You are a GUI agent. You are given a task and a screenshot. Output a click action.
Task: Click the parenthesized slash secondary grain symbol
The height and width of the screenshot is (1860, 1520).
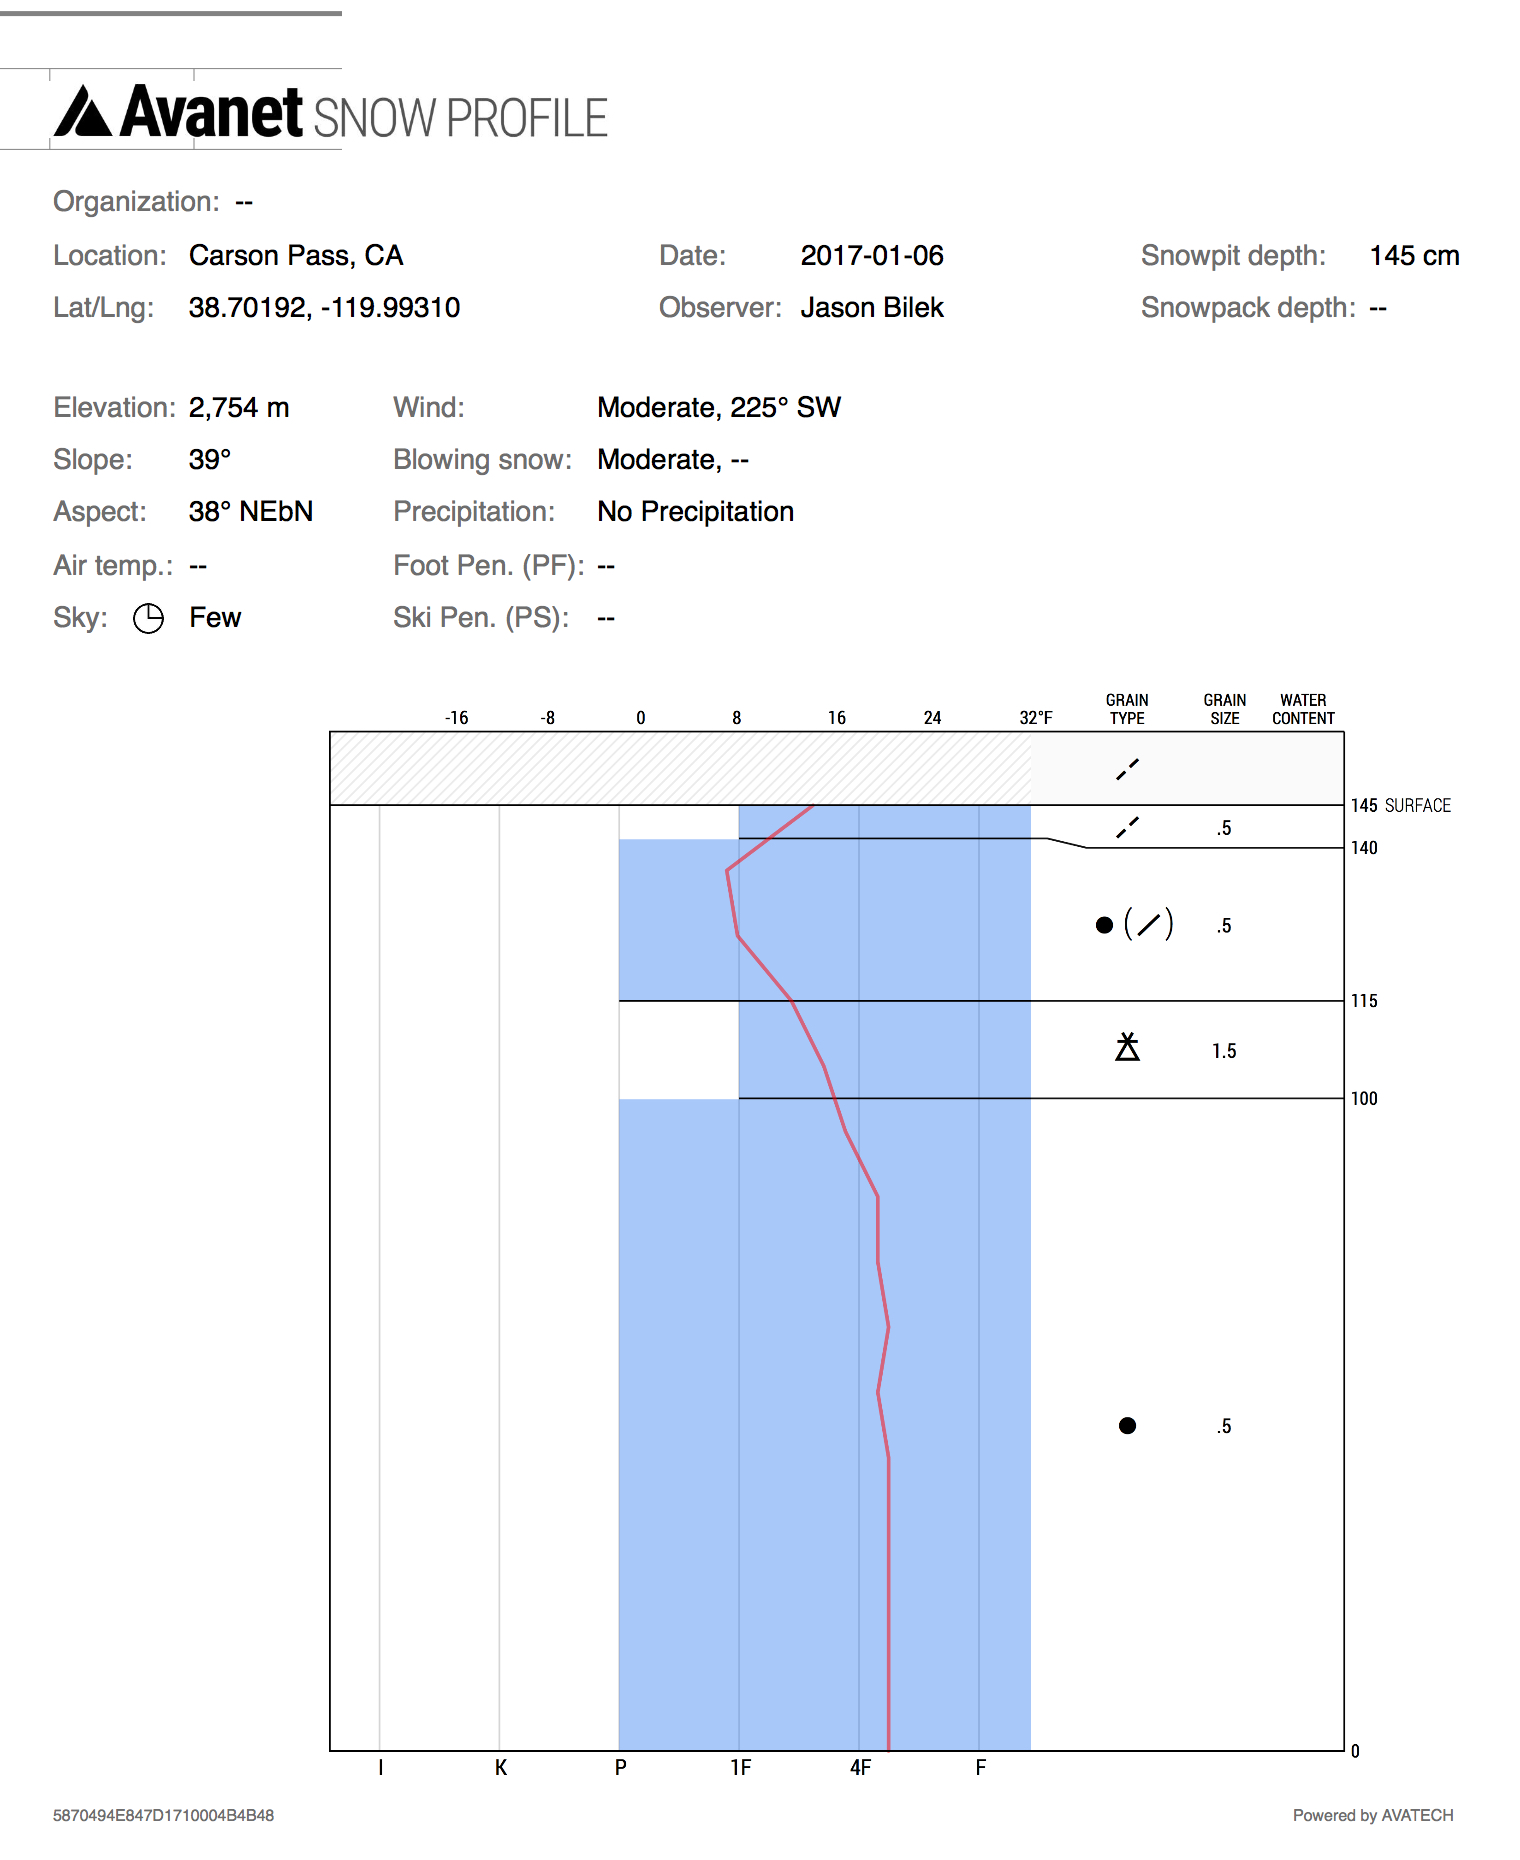click(1148, 924)
